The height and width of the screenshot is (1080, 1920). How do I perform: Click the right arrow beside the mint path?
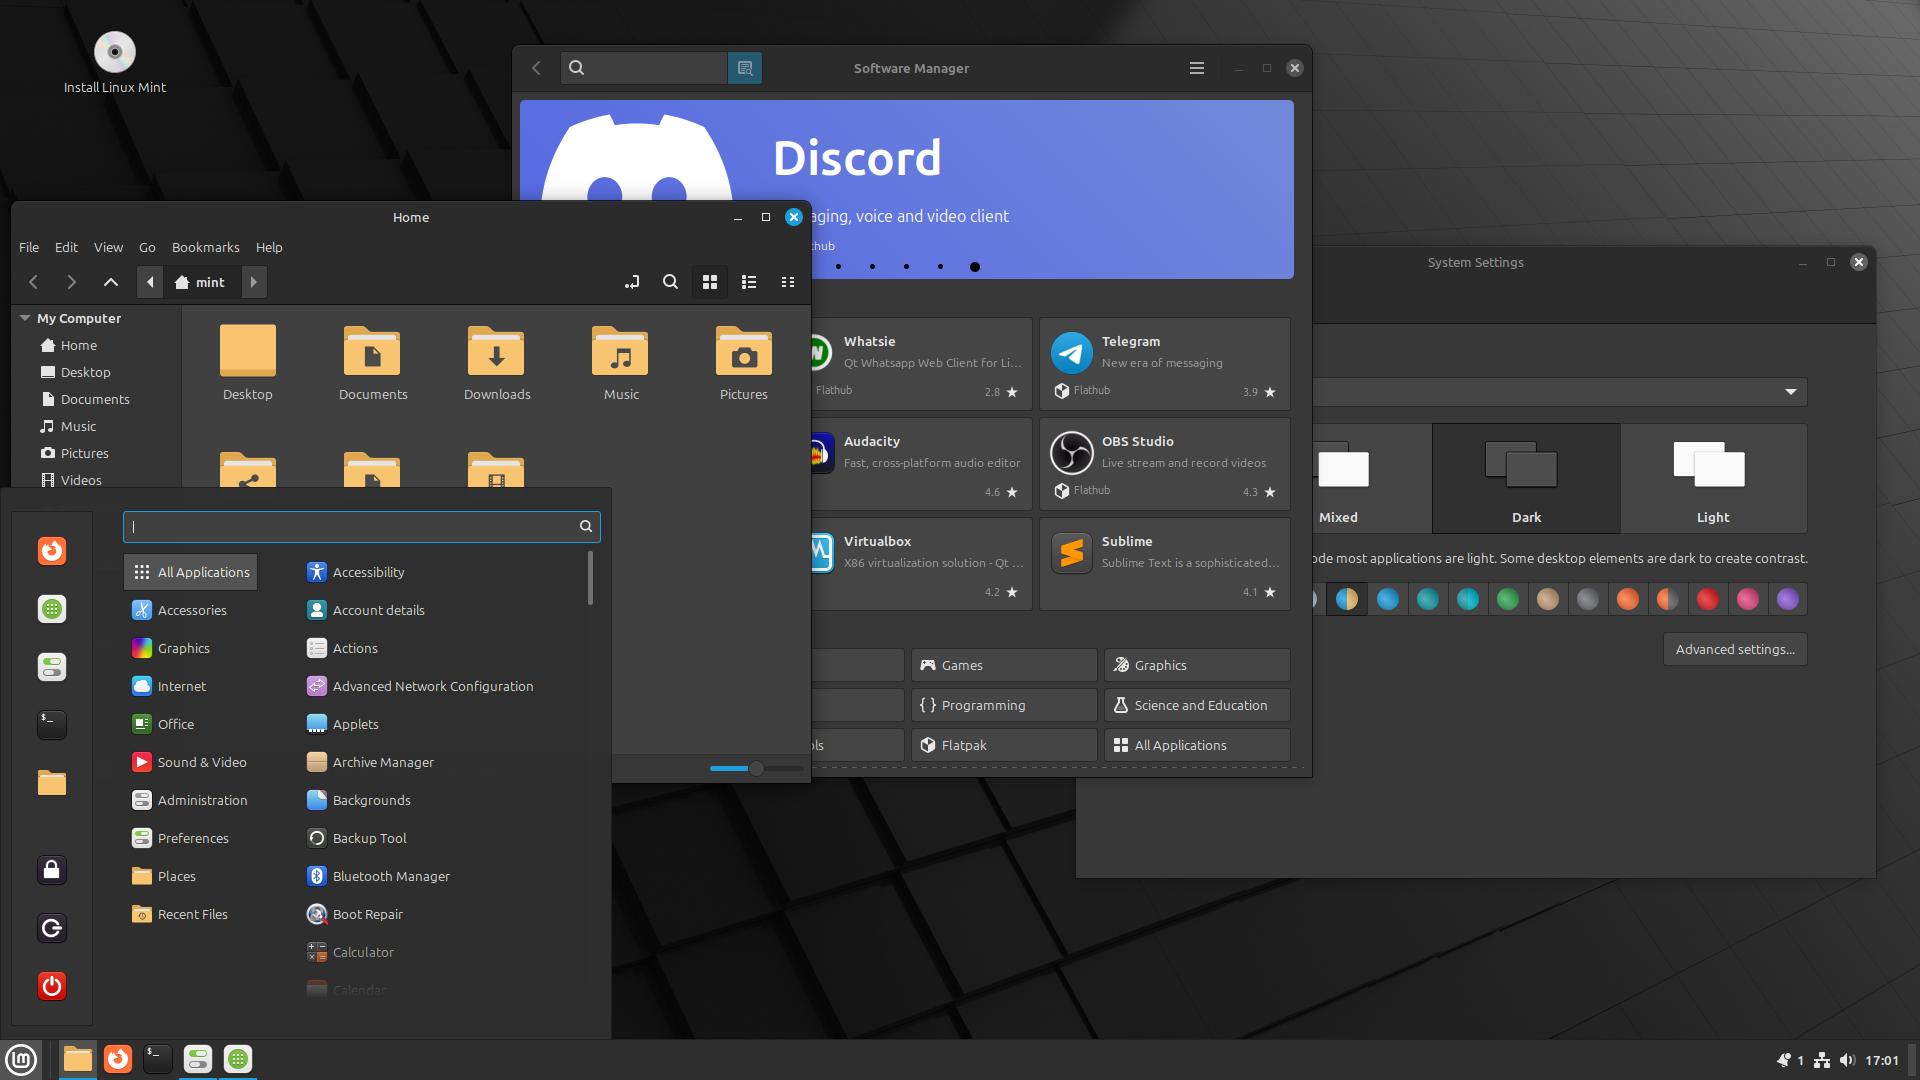(254, 282)
